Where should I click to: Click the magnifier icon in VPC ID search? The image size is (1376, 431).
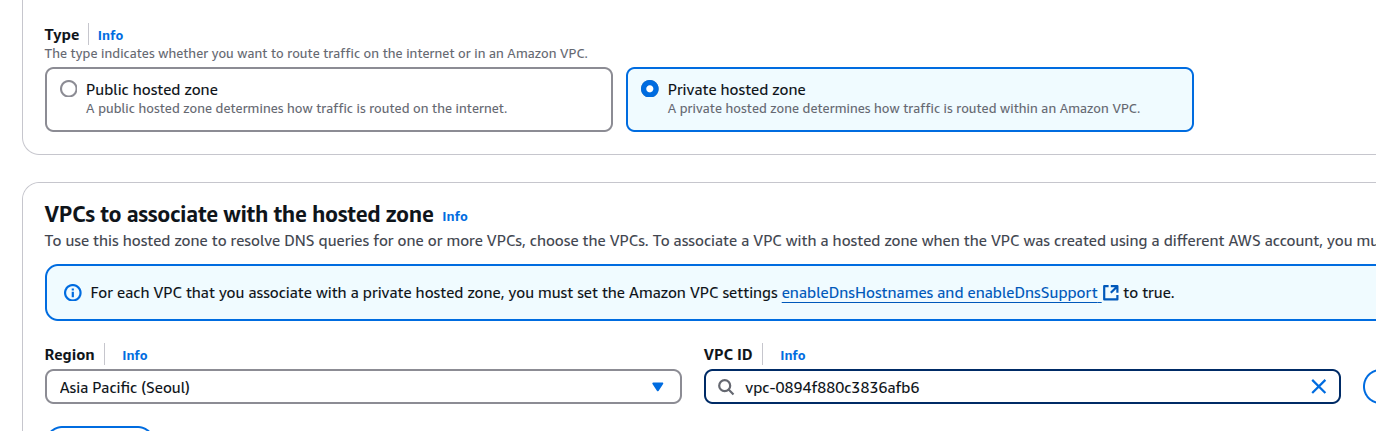tap(726, 387)
